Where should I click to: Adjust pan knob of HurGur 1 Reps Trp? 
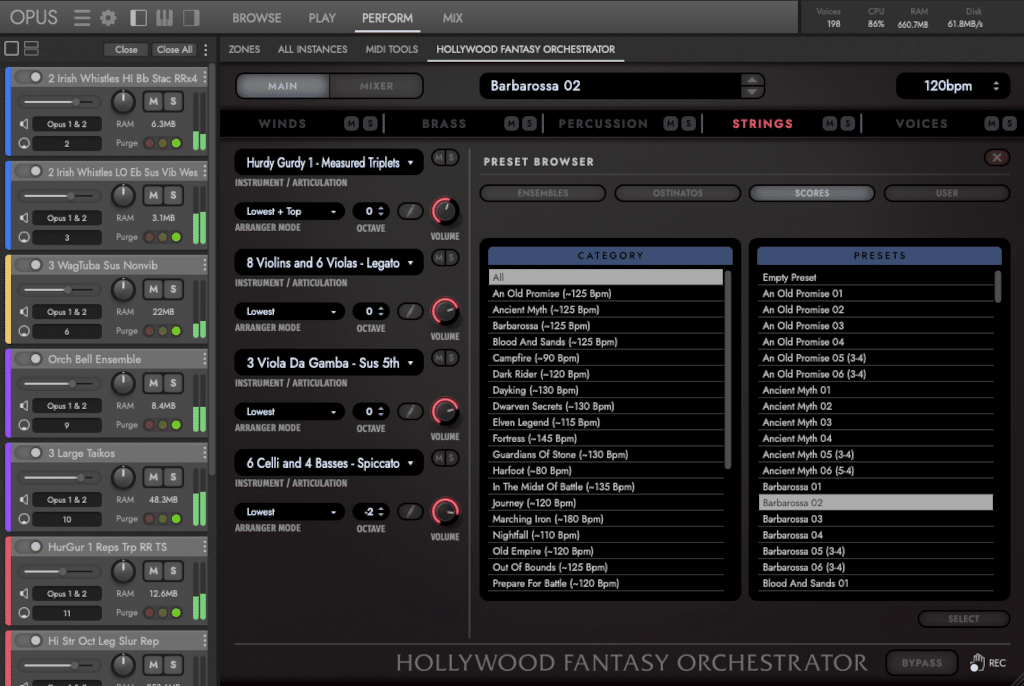(x=123, y=570)
